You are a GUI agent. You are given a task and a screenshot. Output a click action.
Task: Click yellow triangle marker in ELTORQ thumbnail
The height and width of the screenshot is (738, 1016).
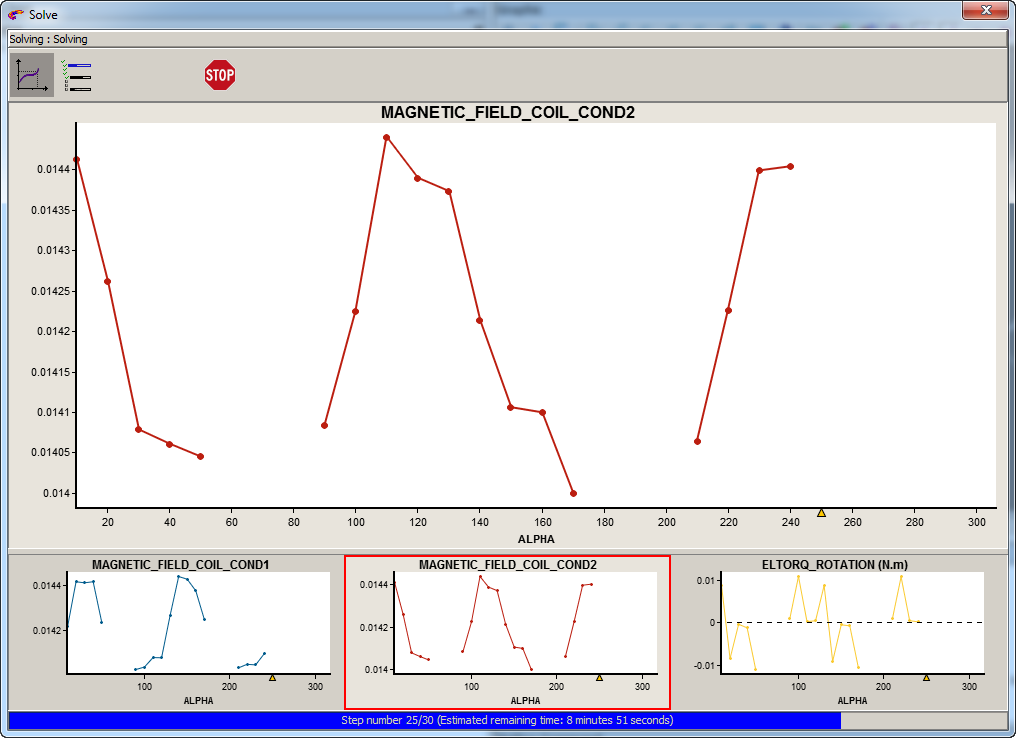(x=926, y=677)
